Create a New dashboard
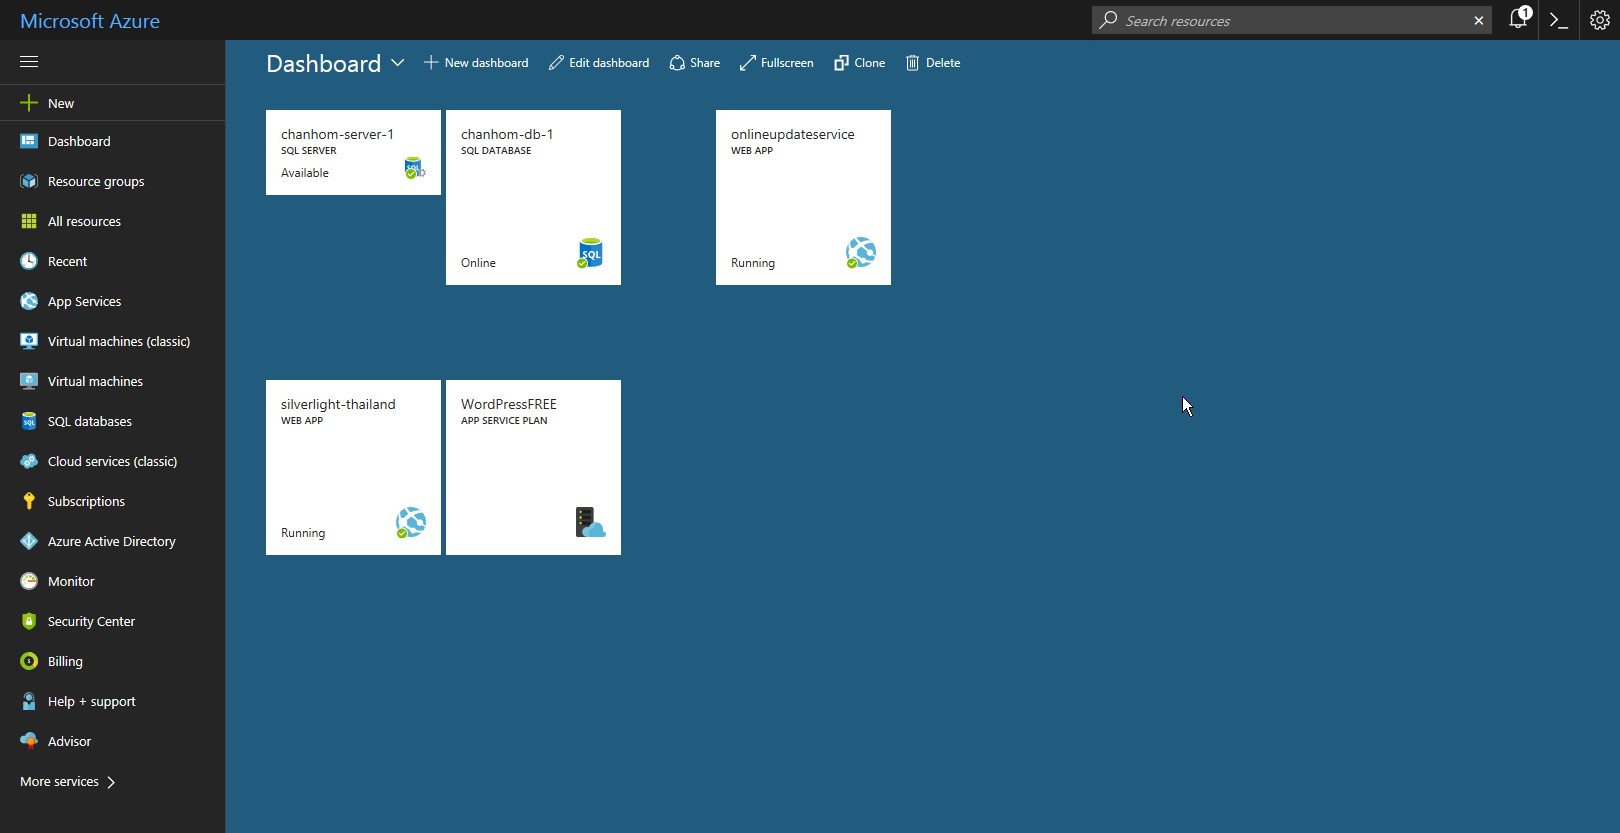Screen dimensions: 1620x833 476,63
